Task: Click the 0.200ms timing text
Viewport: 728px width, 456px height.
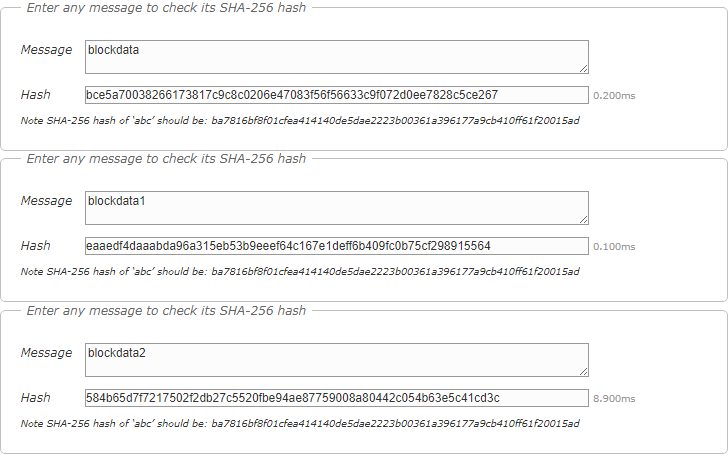Action: (x=614, y=96)
